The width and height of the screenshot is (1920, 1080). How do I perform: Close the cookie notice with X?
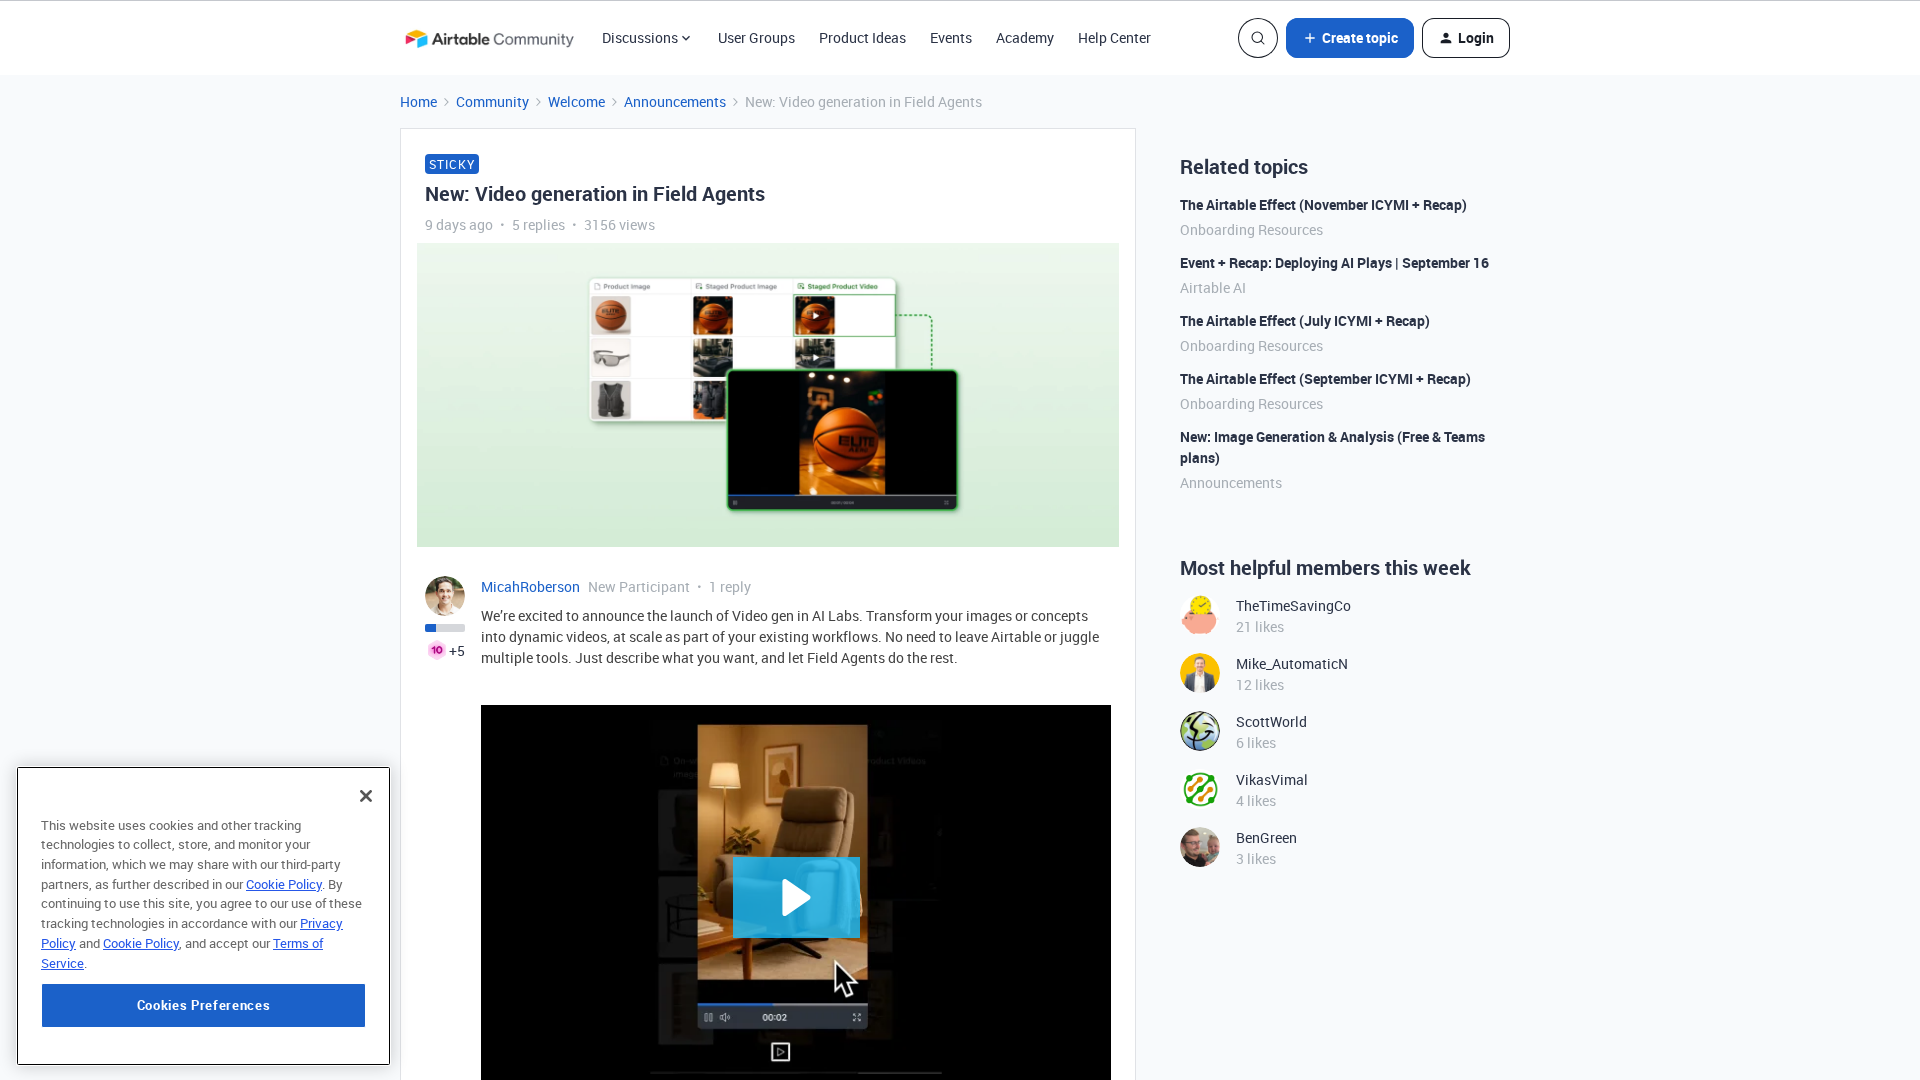[x=366, y=796]
